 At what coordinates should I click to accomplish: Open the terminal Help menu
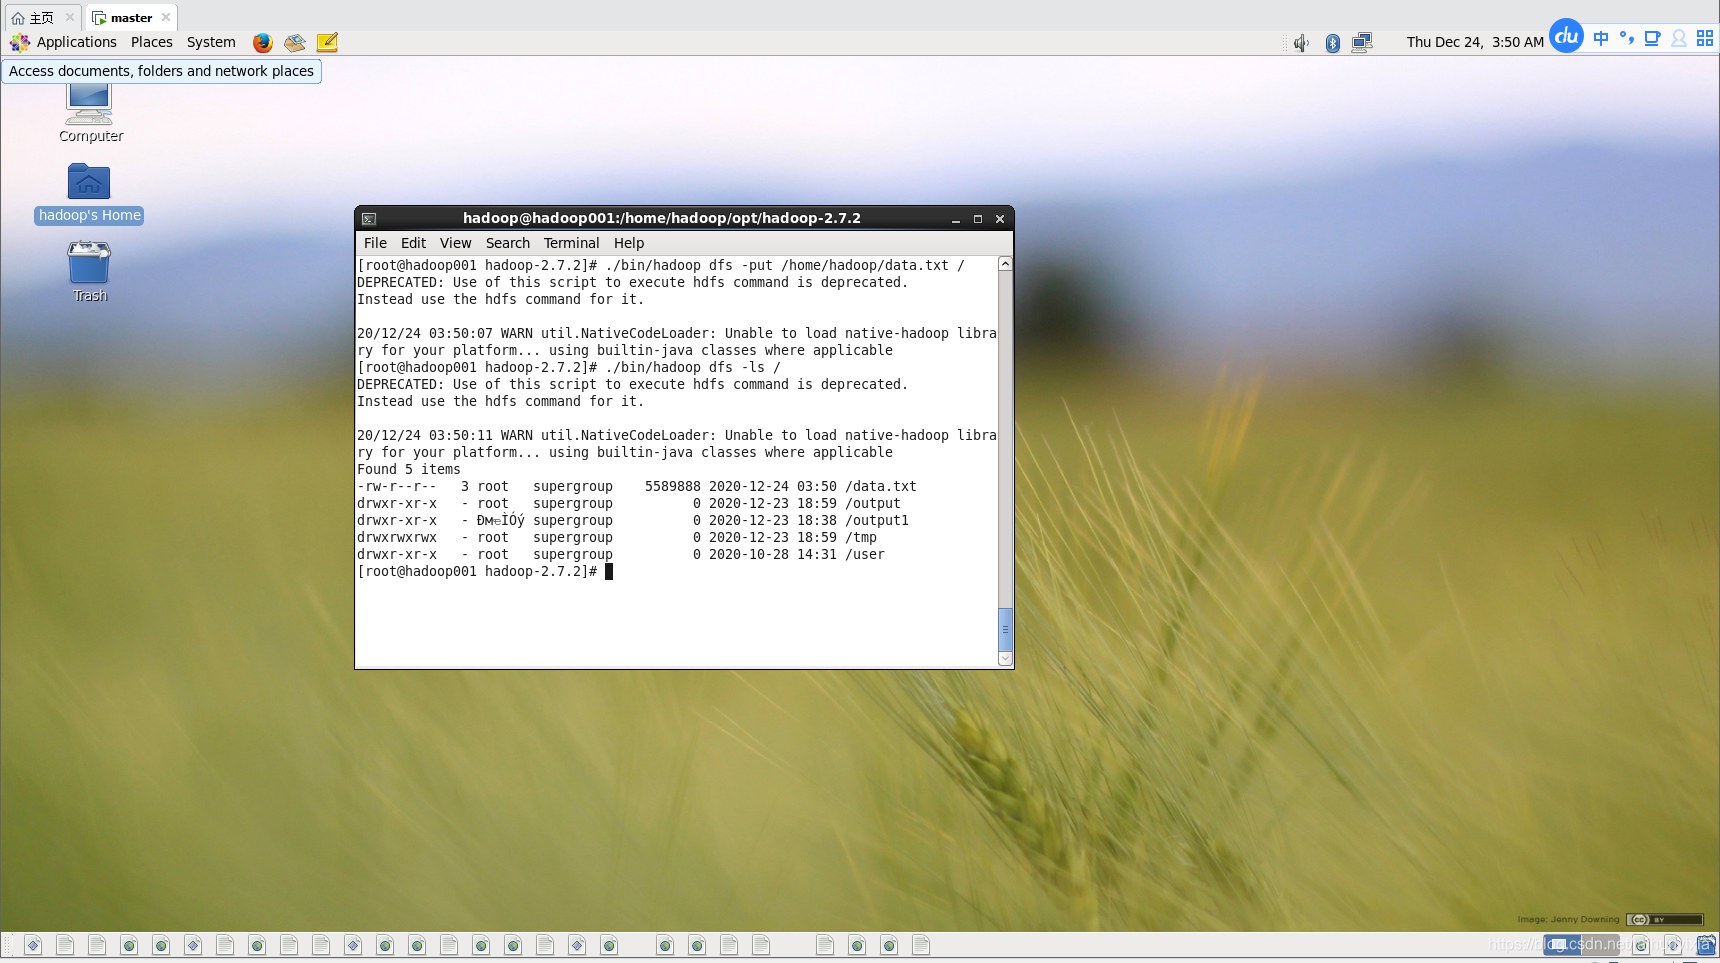(629, 243)
